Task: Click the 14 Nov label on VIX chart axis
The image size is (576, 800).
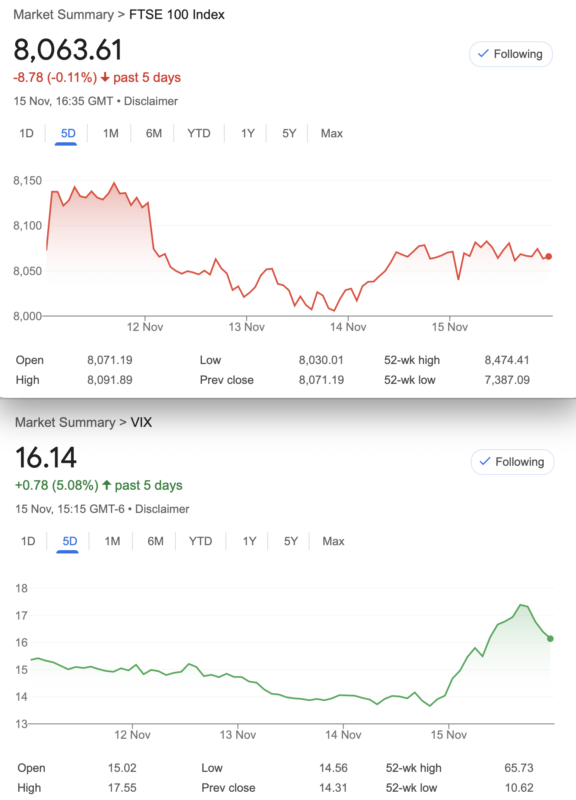Action: 343,735
